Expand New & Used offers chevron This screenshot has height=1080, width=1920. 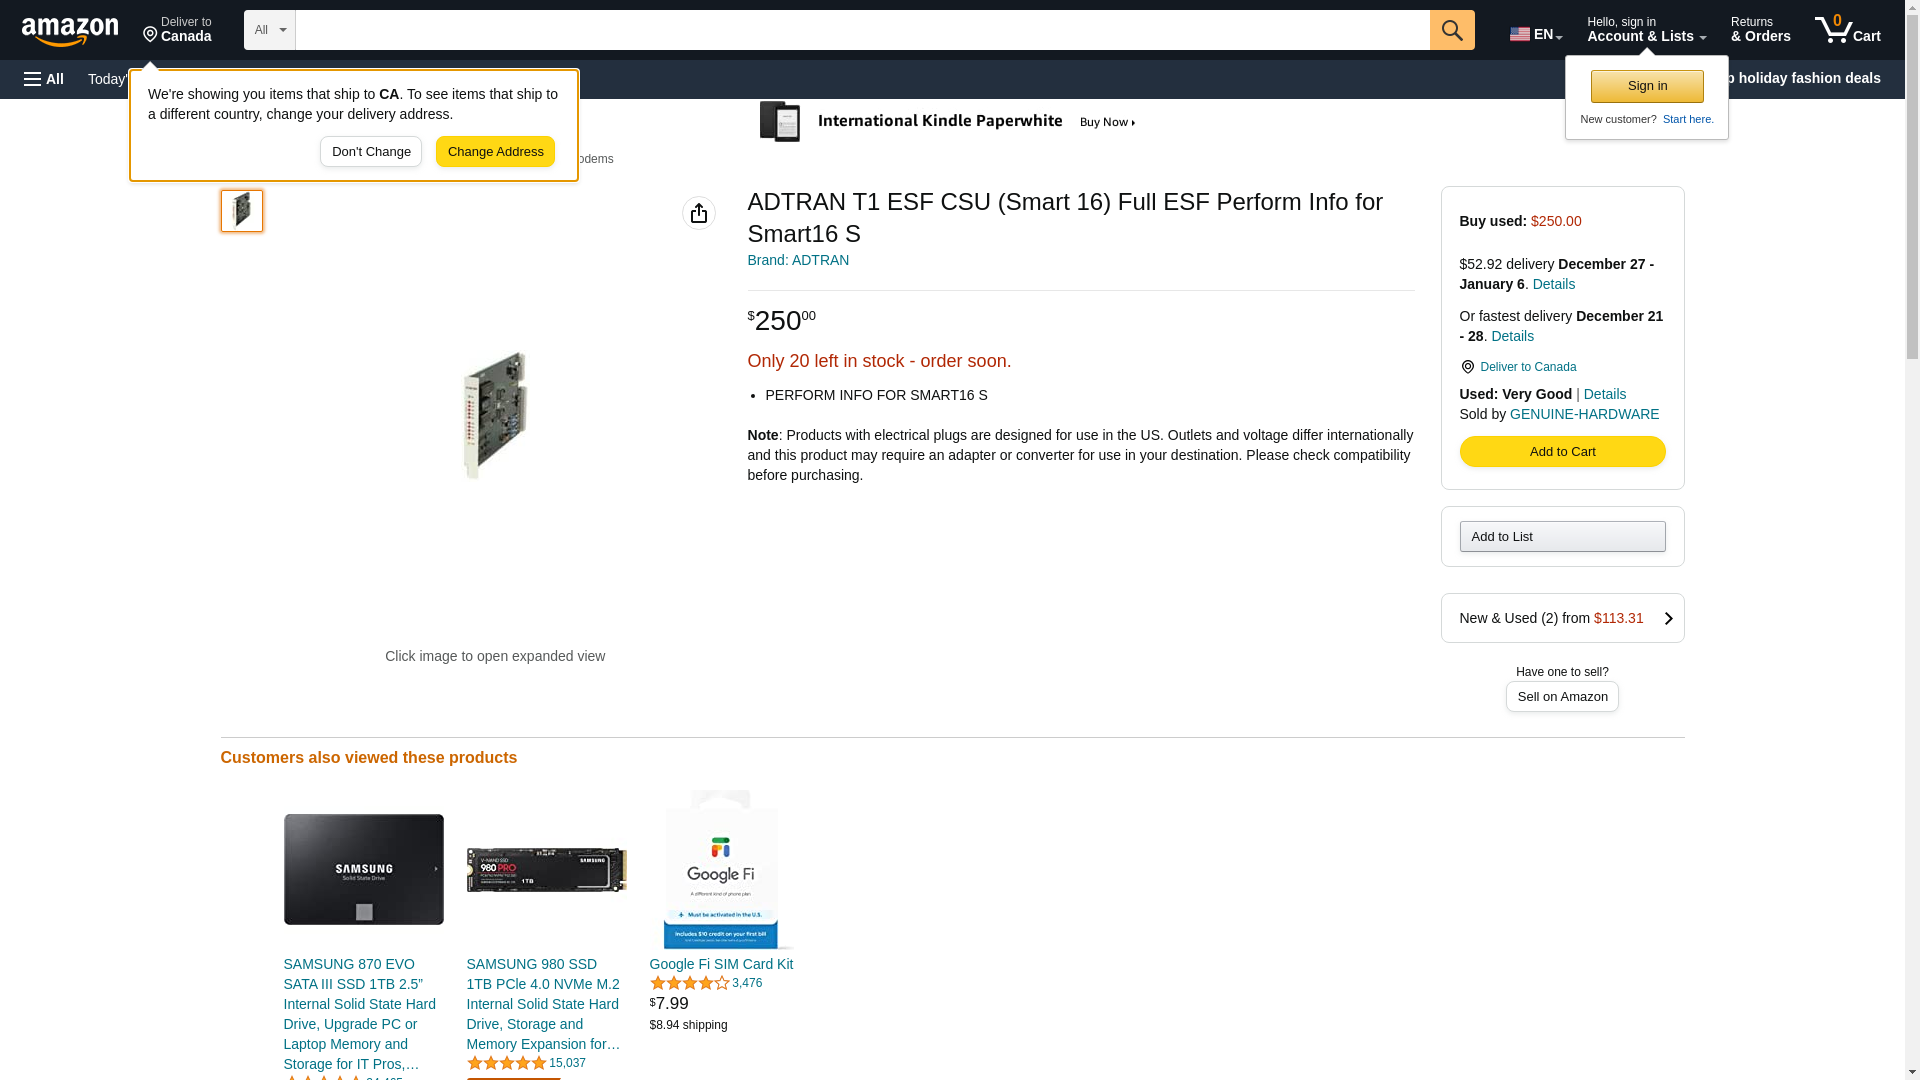point(1668,619)
